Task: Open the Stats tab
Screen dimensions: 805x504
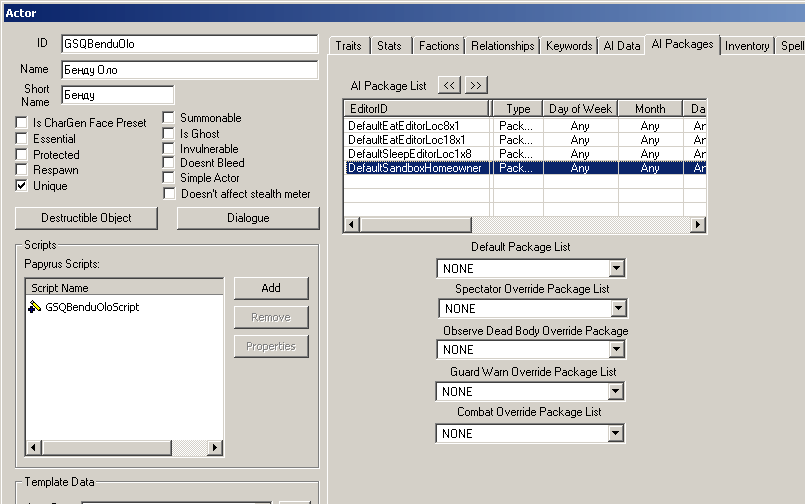Action: point(390,46)
